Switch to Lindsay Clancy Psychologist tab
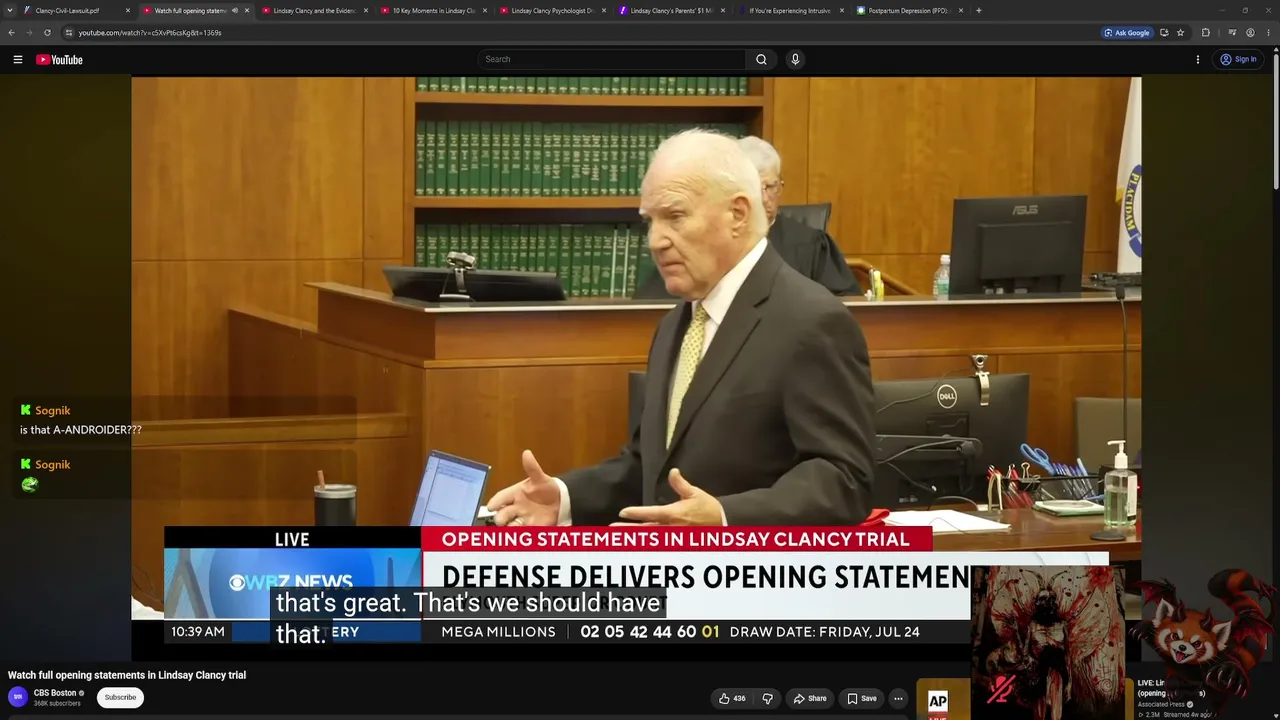This screenshot has height=720, width=1280. [x=552, y=11]
